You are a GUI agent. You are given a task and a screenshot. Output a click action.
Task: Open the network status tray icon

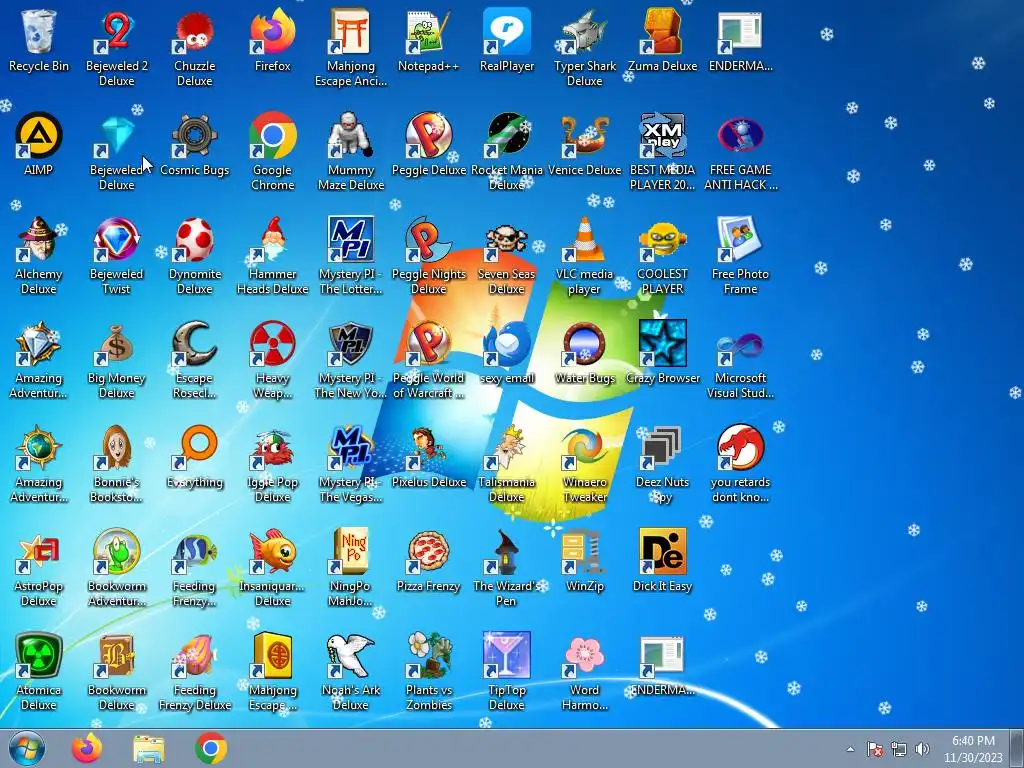tap(899, 749)
